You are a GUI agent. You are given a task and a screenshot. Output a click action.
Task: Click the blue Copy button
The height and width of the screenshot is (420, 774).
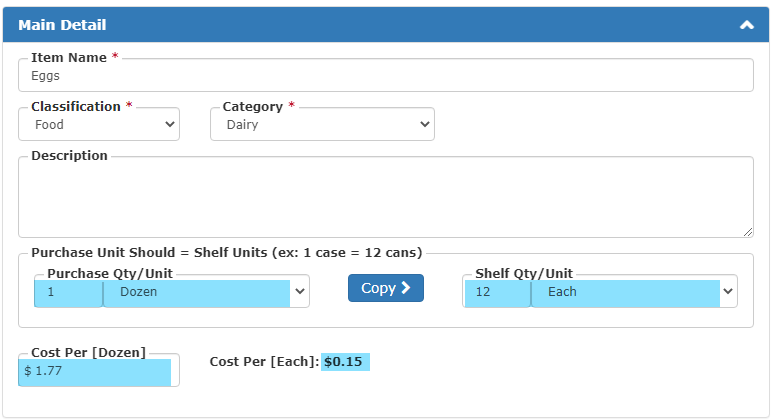(x=386, y=288)
